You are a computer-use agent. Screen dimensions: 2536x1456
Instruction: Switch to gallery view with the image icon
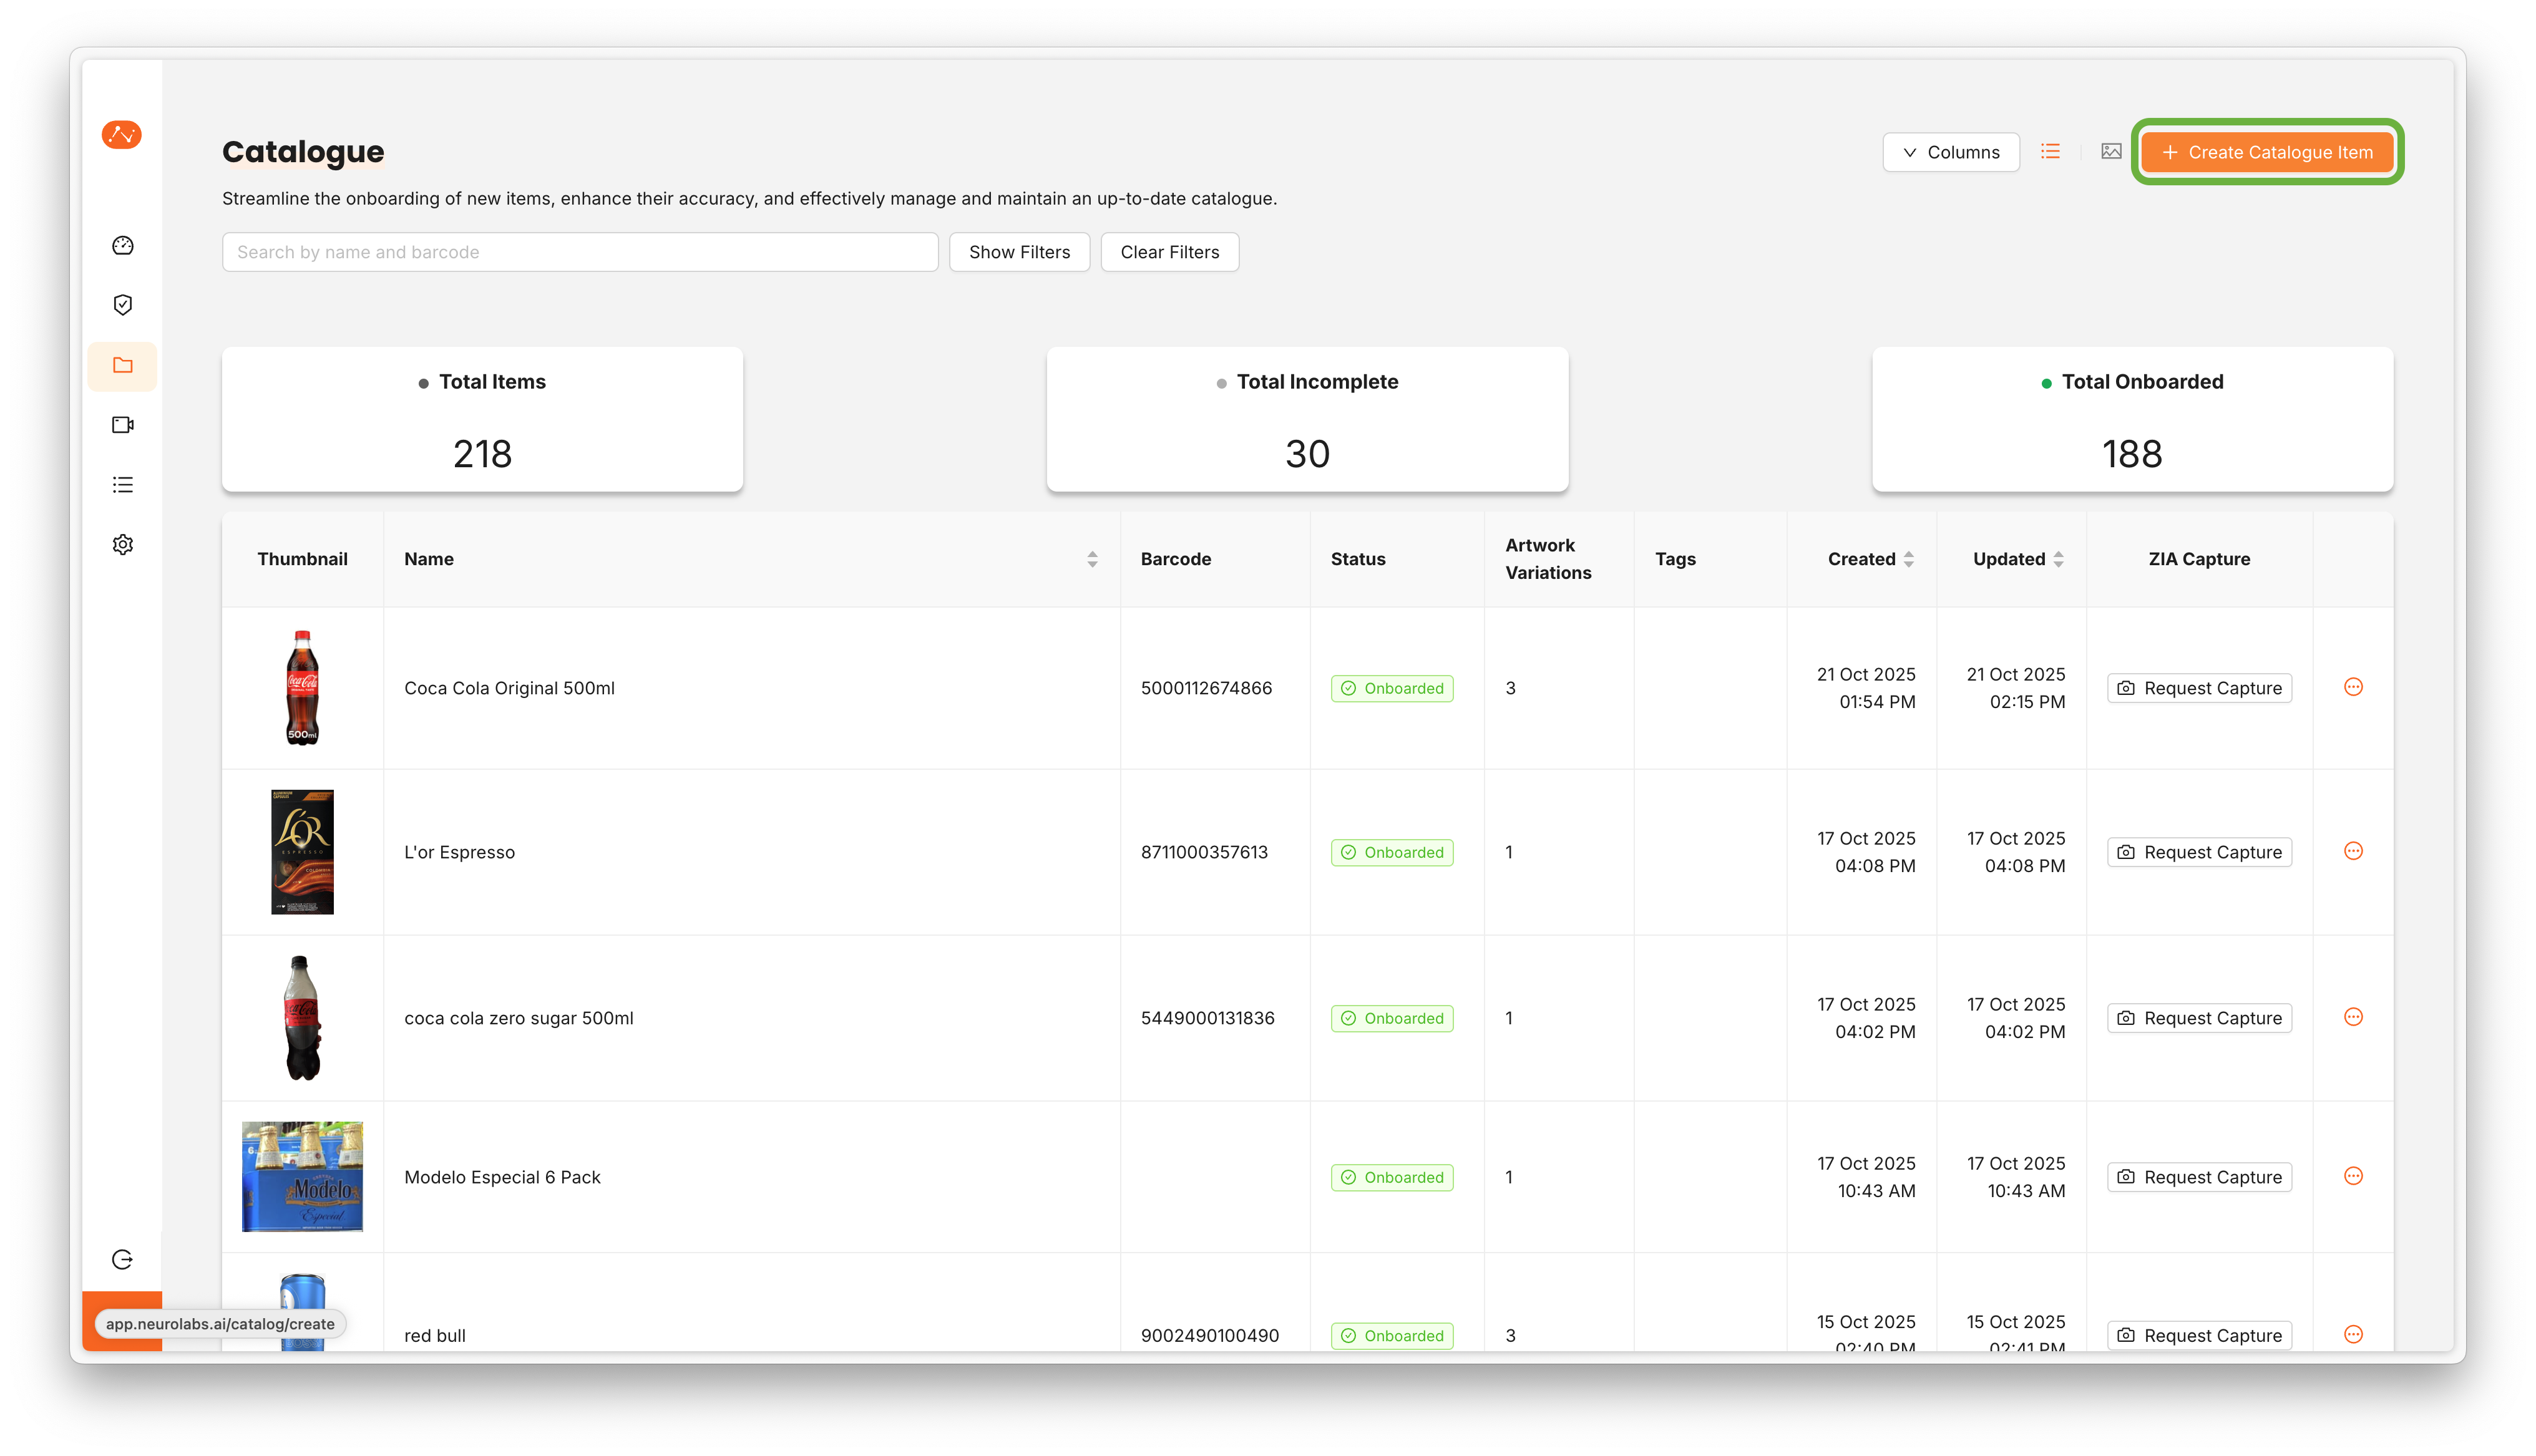[x=2110, y=151]
